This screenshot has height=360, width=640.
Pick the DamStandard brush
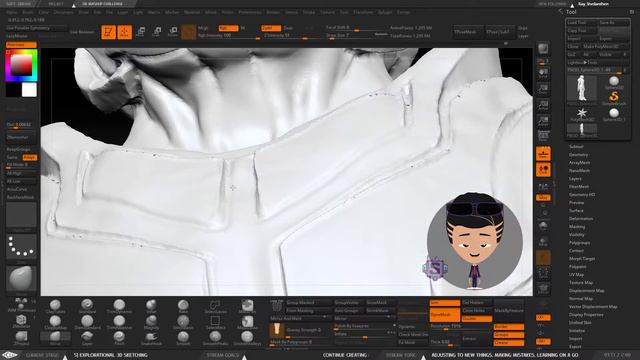[x=87, y=322]
